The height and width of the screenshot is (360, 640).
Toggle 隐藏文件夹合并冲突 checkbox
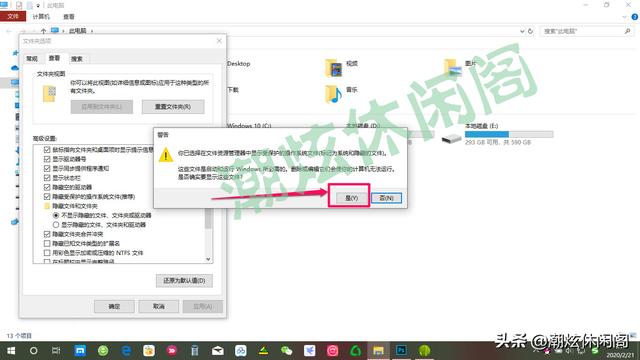tap(47, 234)
